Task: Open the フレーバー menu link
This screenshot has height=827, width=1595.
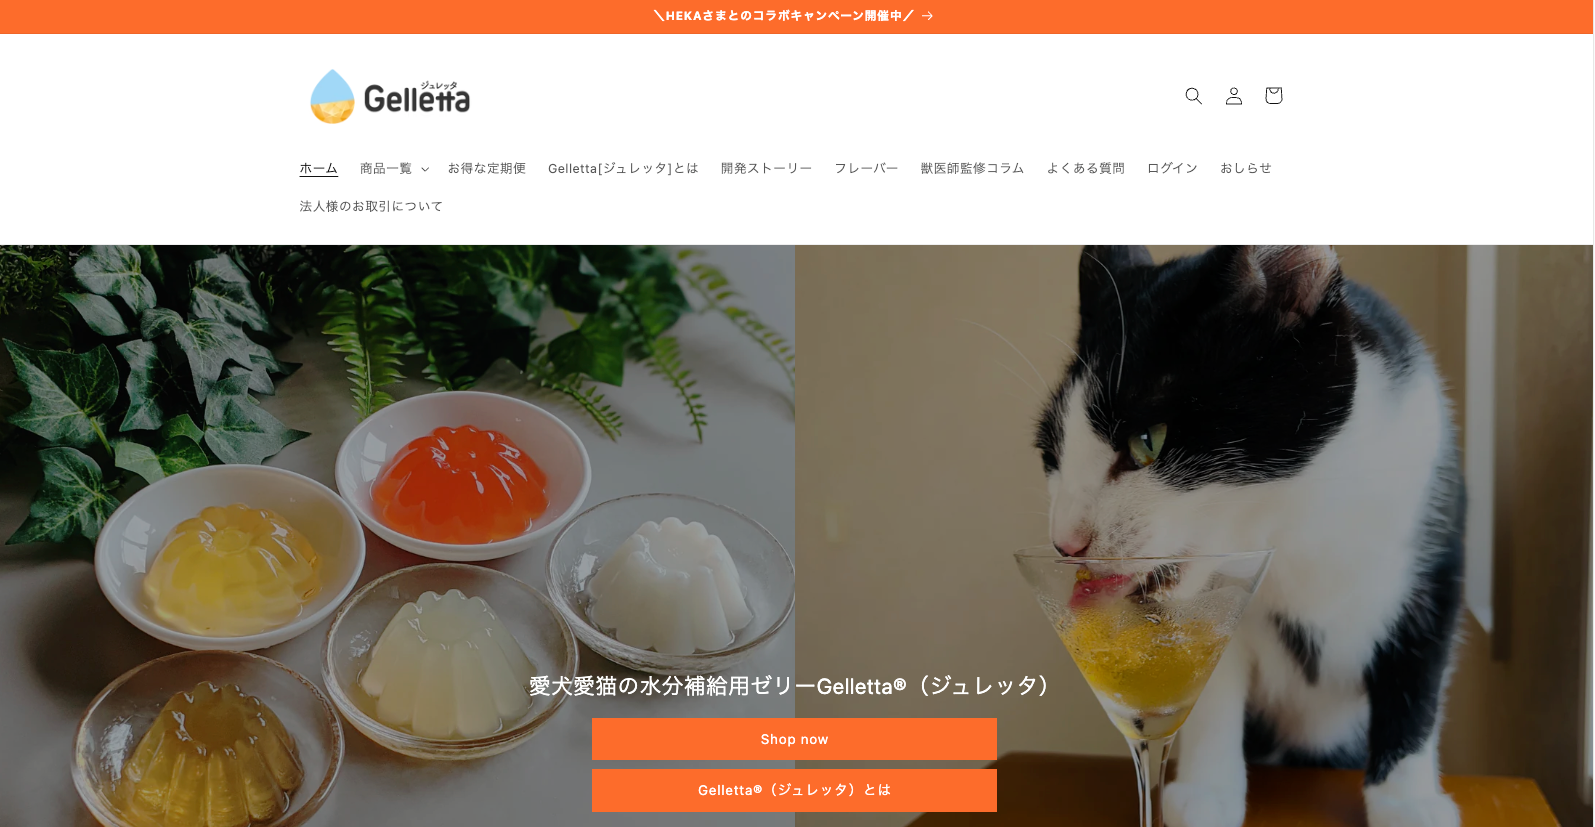Action: pyautogui.click(x=867, y=168)
